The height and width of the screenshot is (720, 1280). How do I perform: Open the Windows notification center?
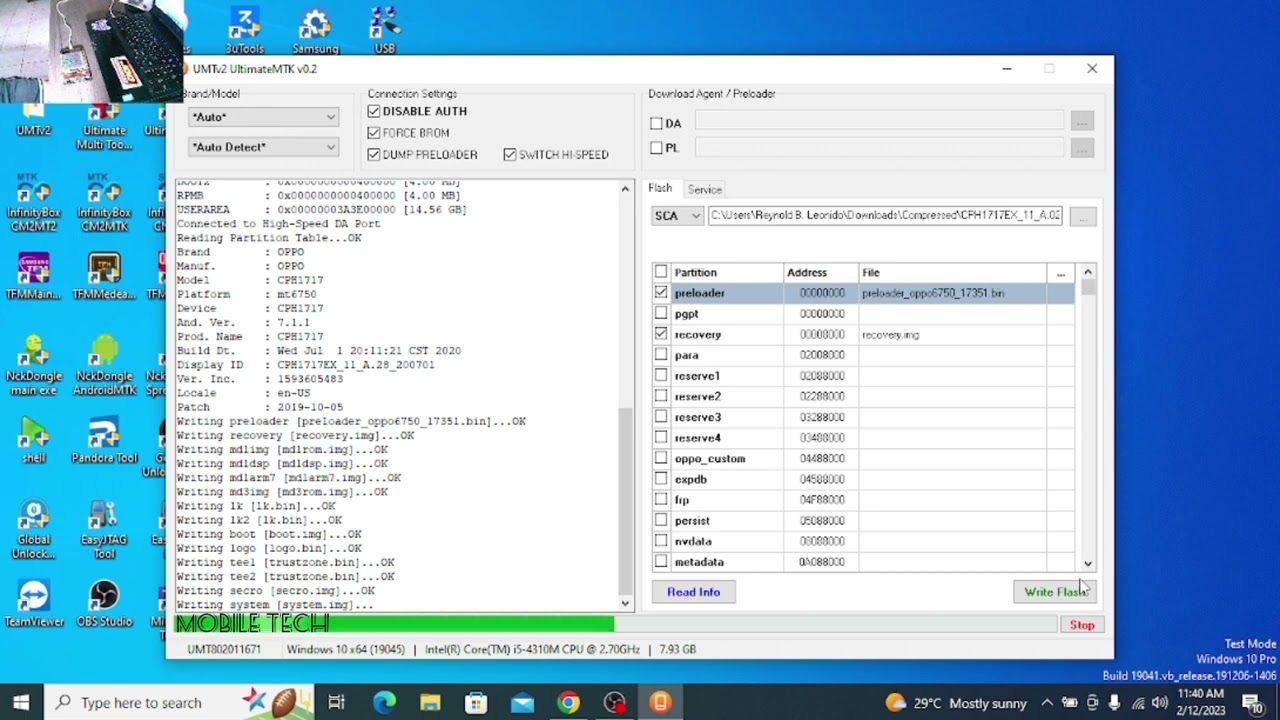point(1251,703)
